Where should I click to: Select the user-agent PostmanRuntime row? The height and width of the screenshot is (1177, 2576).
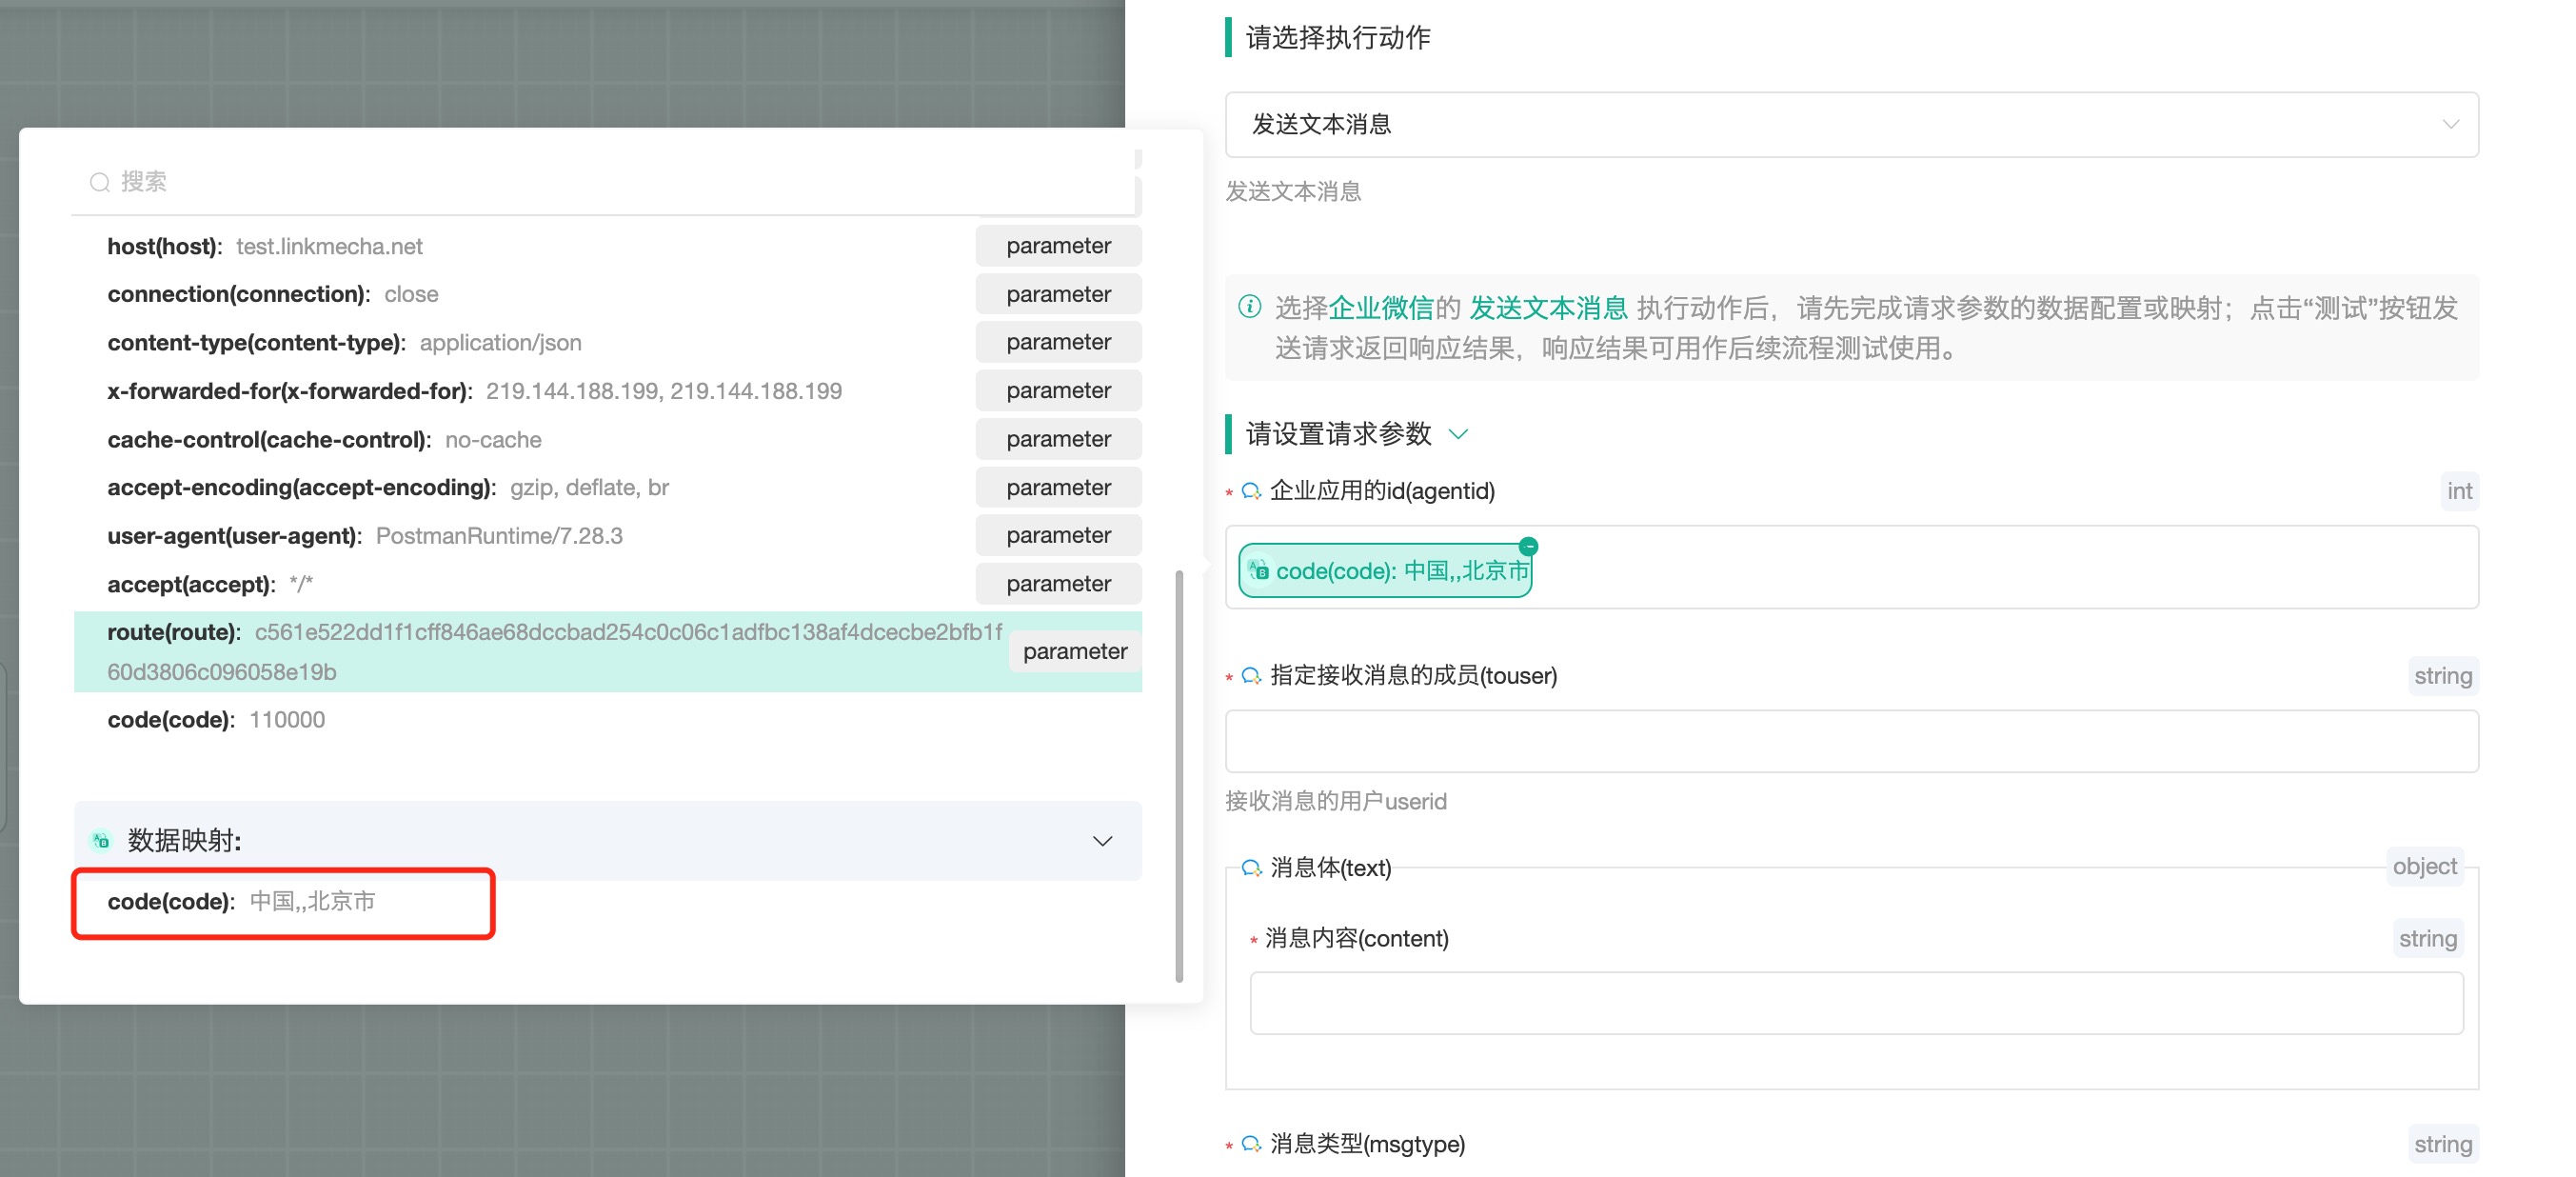pyautogui.click(x=607, y=536)
